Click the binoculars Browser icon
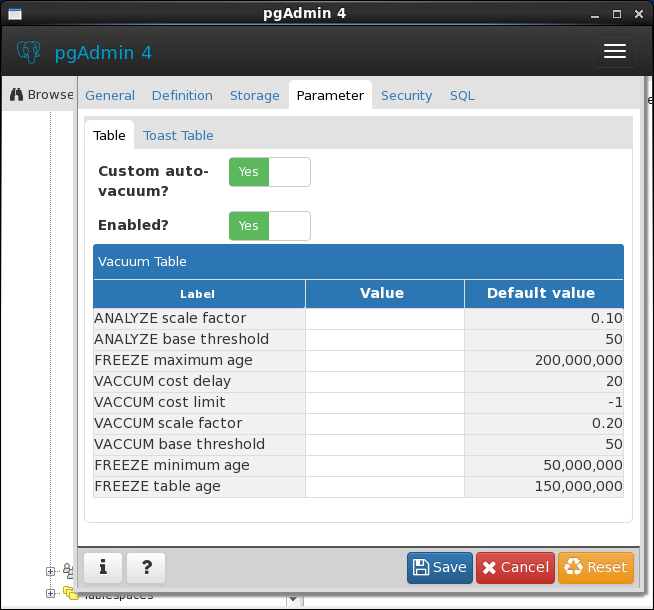 (16, 95)
